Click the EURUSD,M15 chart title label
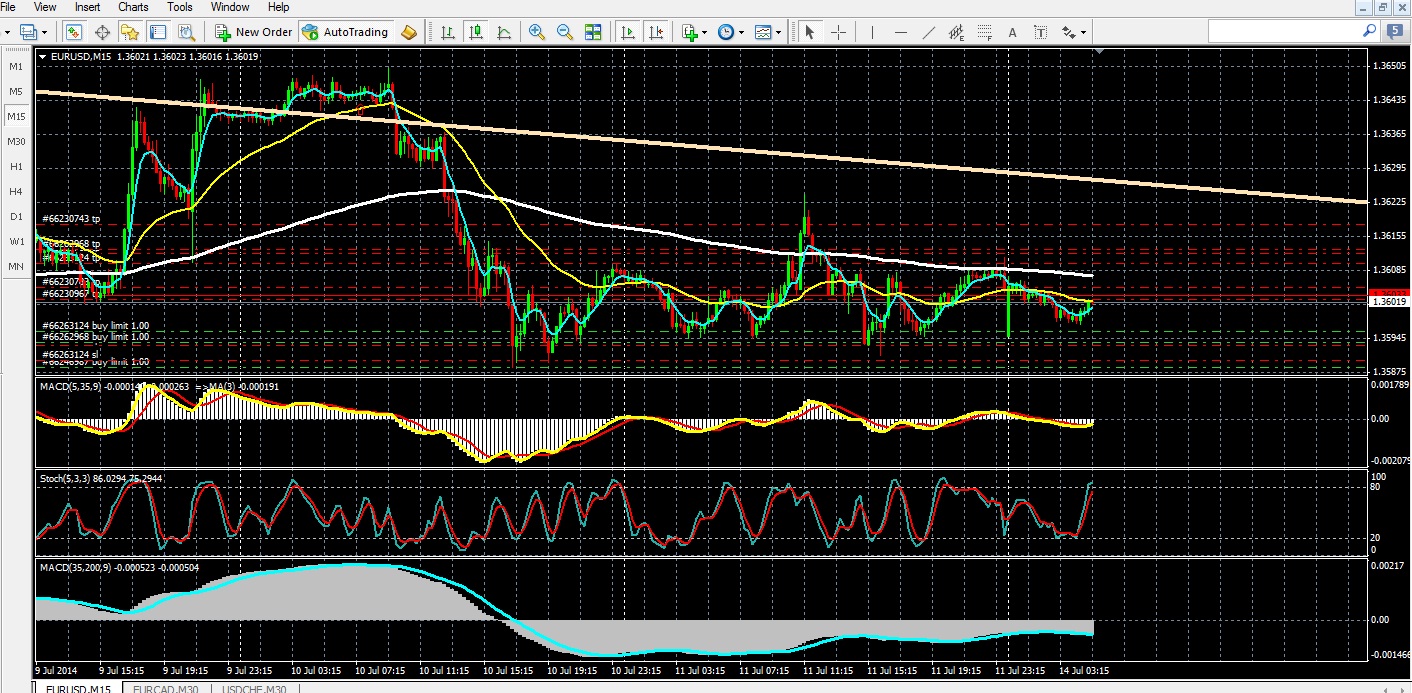The width and height of the screenshot is (1412, 693). click(82, 57)
